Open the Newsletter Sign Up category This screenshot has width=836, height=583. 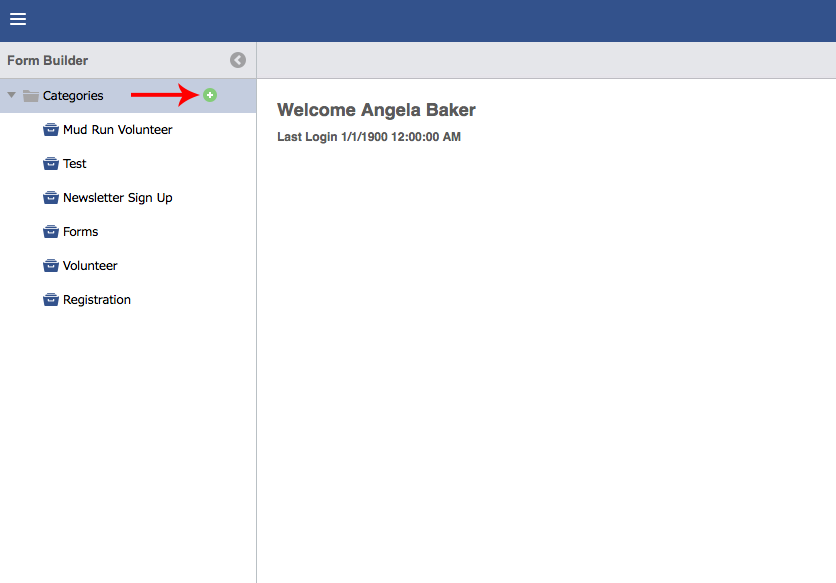(x=117, y=198)
